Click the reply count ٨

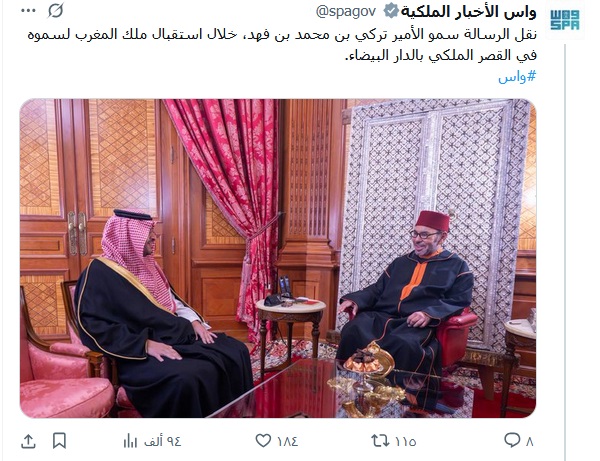coord(530,441)
